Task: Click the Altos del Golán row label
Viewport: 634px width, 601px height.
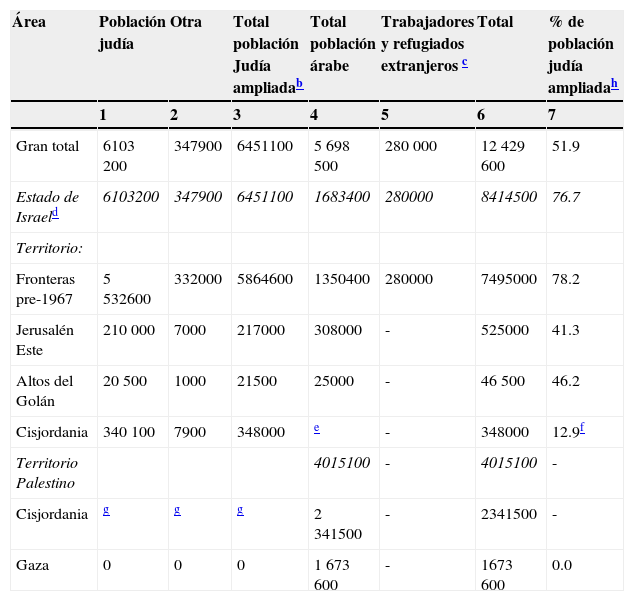Action: pos(45,390)
